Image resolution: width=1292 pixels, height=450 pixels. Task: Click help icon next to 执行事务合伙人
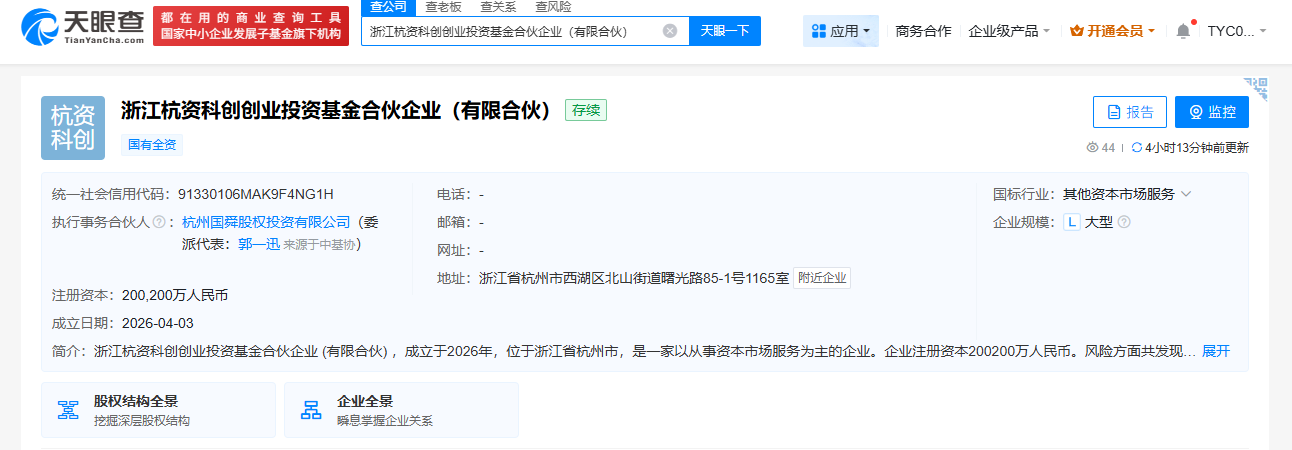coord(158,222)
